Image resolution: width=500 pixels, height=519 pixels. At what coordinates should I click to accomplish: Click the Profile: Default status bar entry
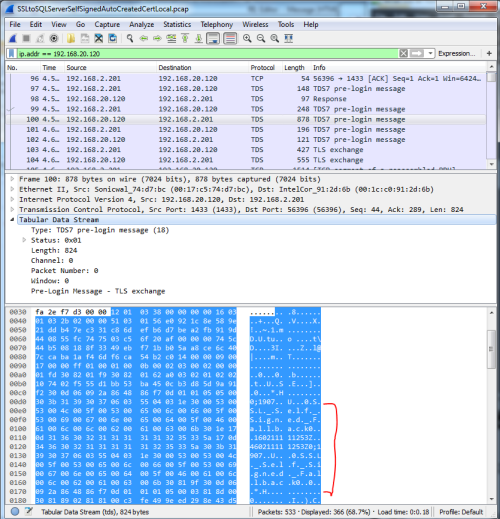tap(461, 512)
